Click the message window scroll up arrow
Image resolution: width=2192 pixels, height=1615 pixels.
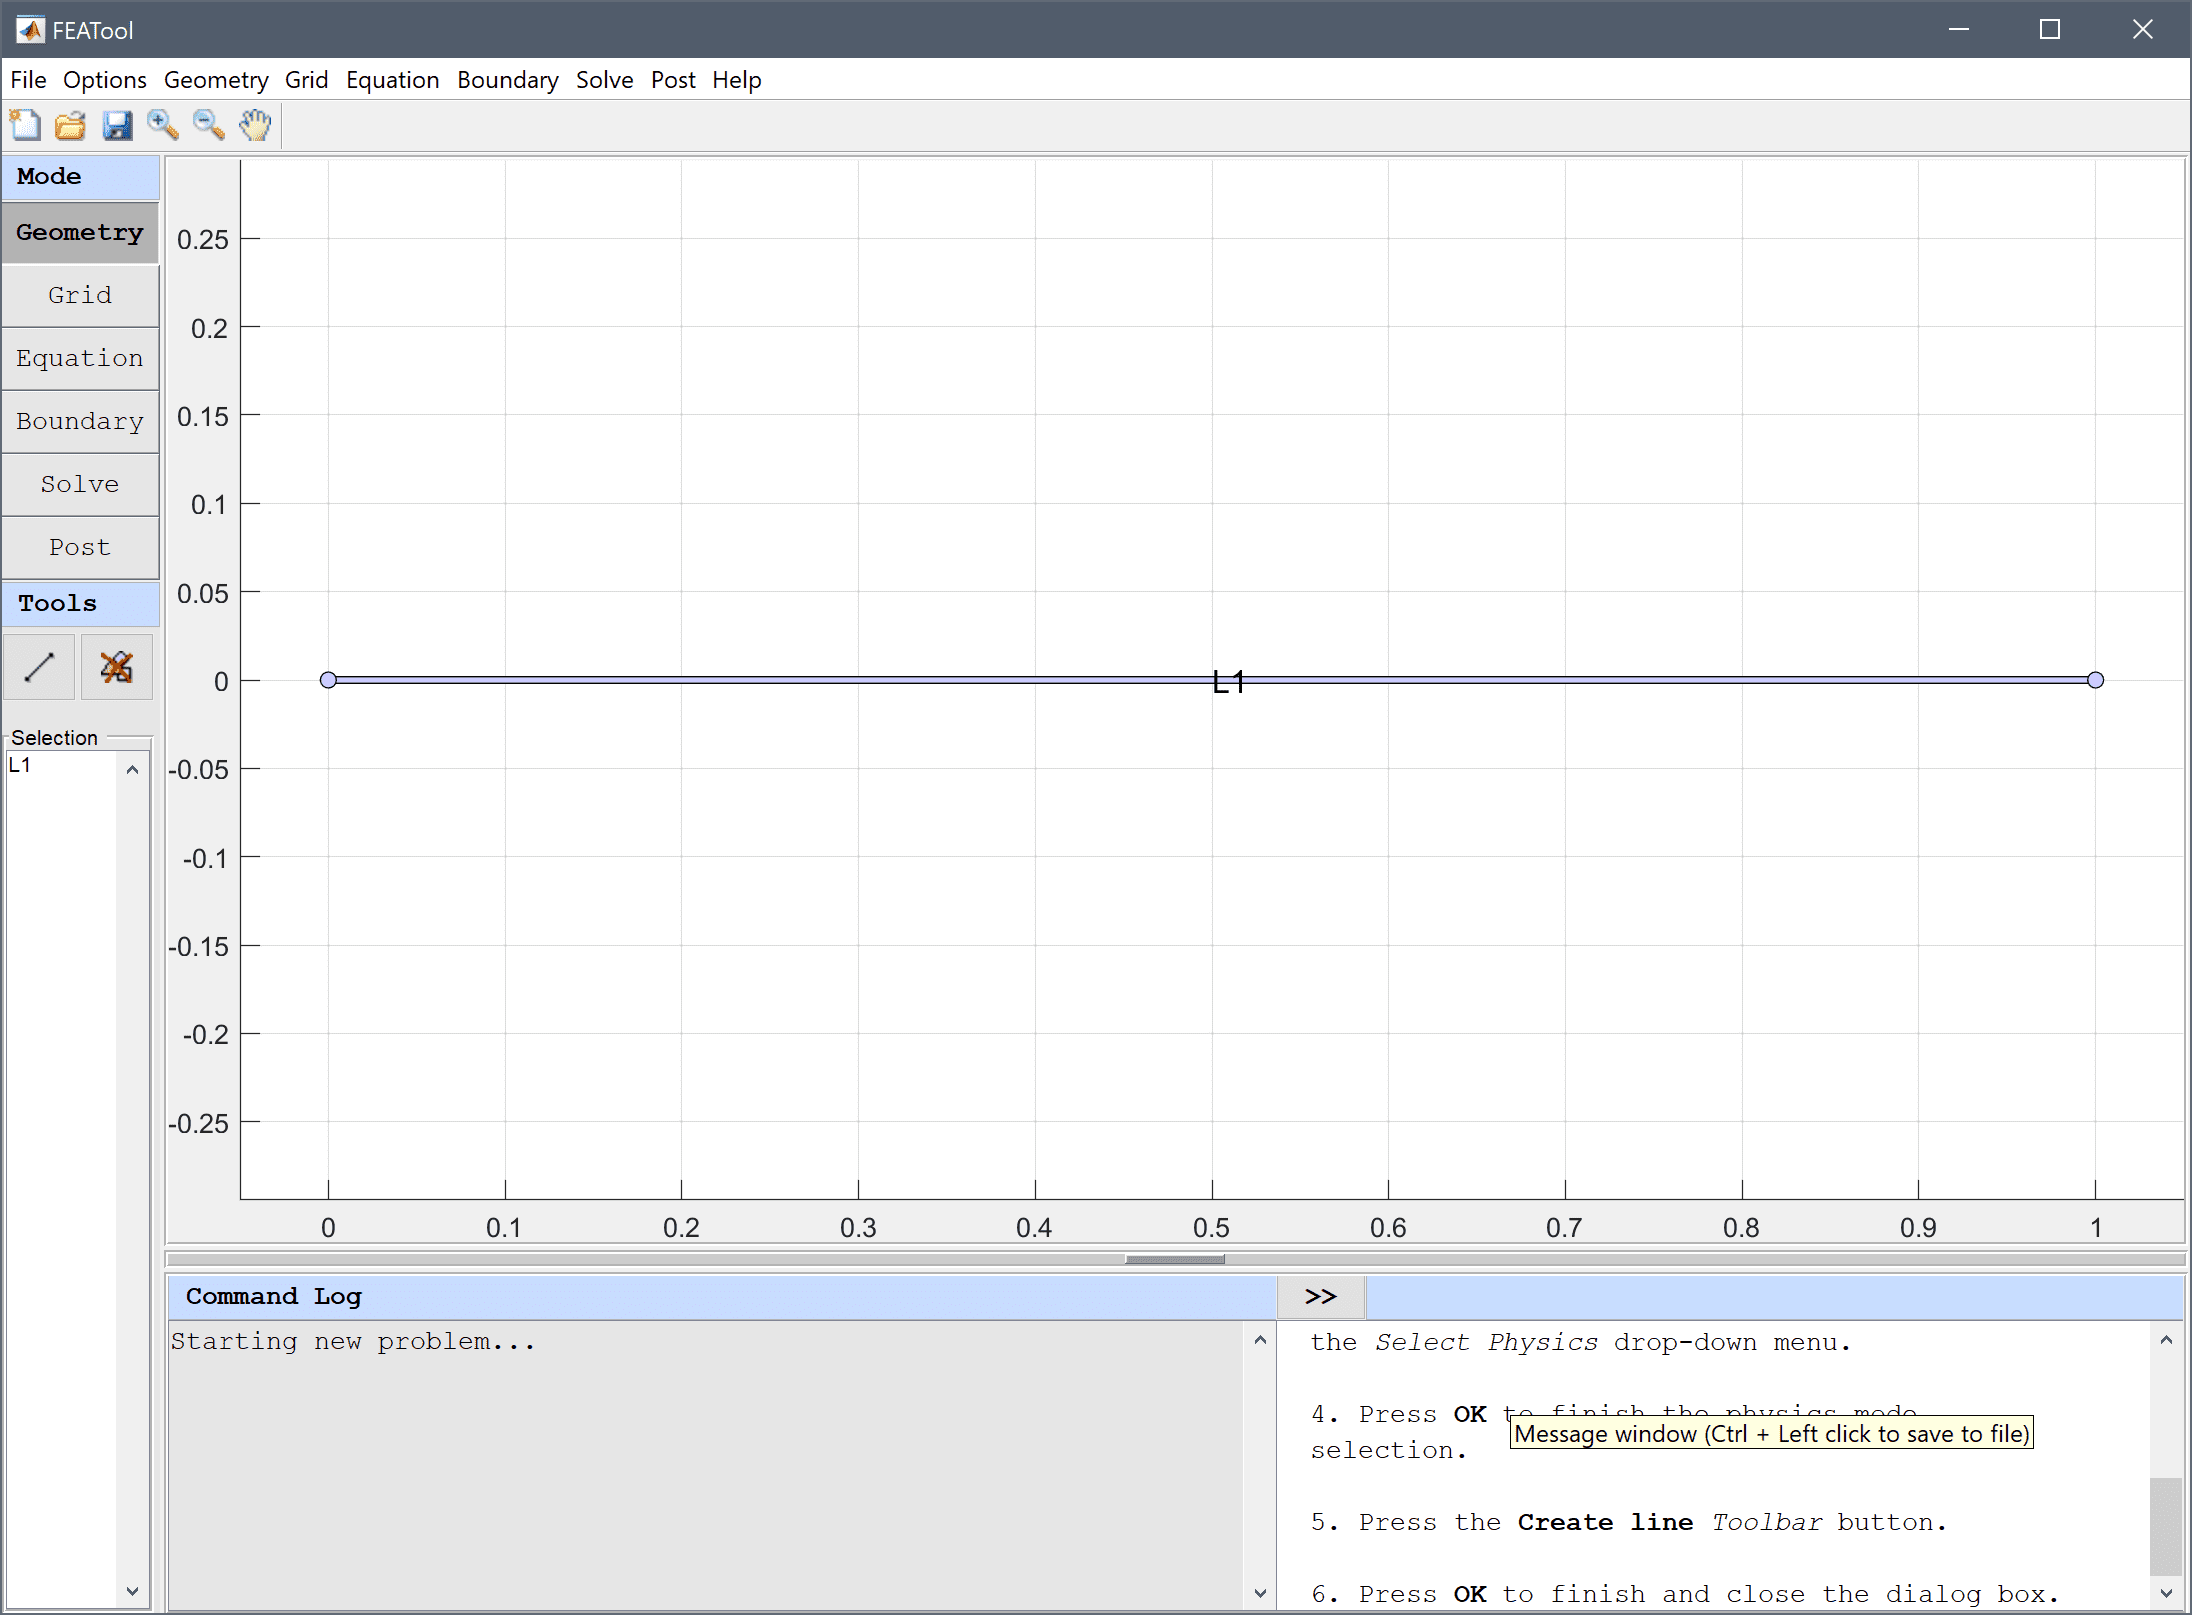tap(2166, 1340)
